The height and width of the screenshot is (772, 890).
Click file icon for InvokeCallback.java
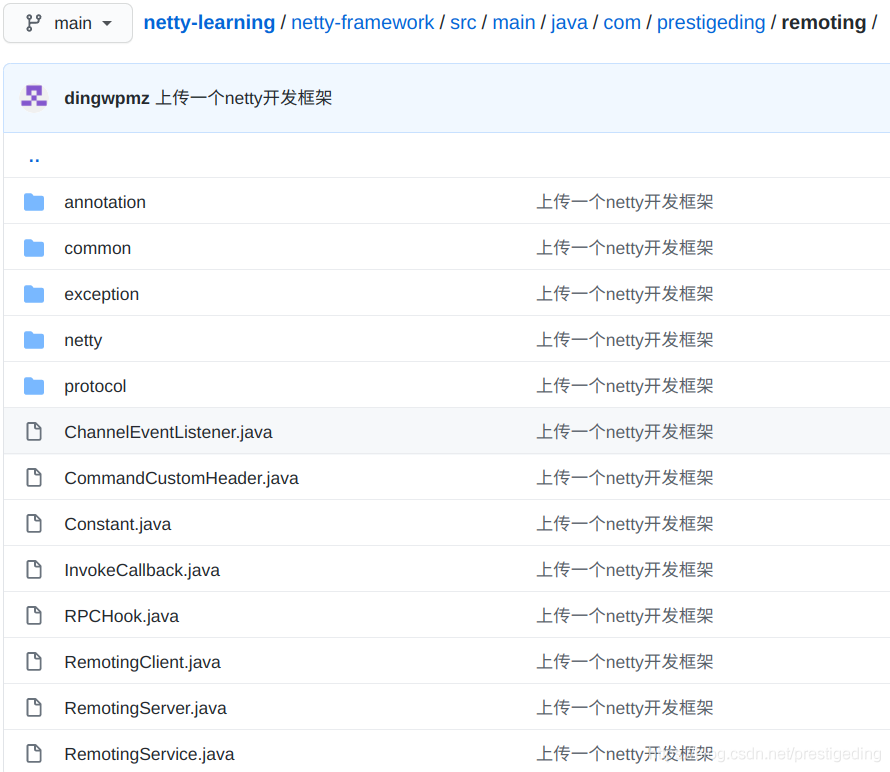34,569
